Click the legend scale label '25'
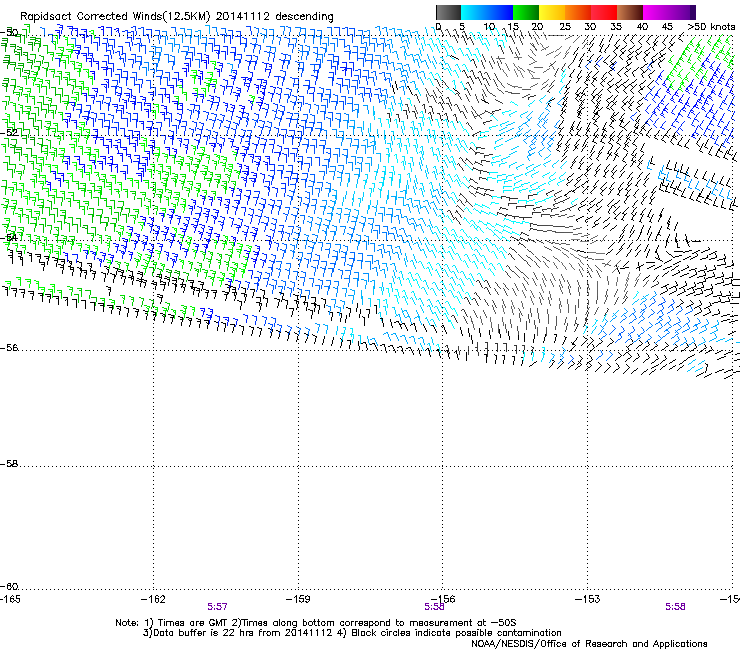This screenshot has width=740, height=650. [565, 27]
